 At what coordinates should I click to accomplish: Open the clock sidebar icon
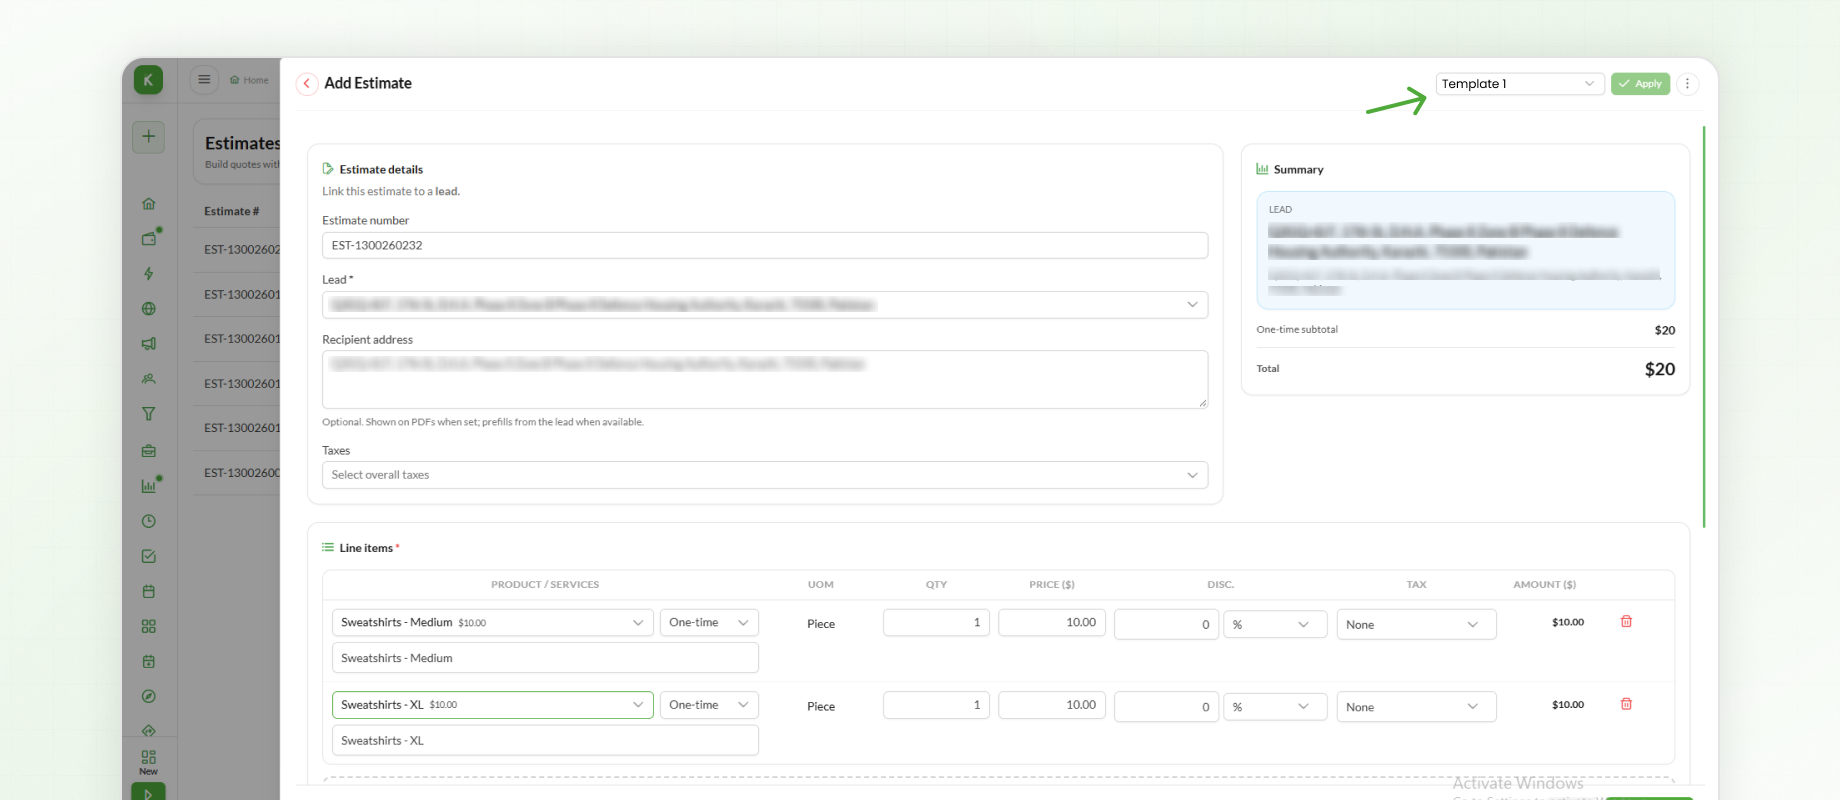point(148,521)
